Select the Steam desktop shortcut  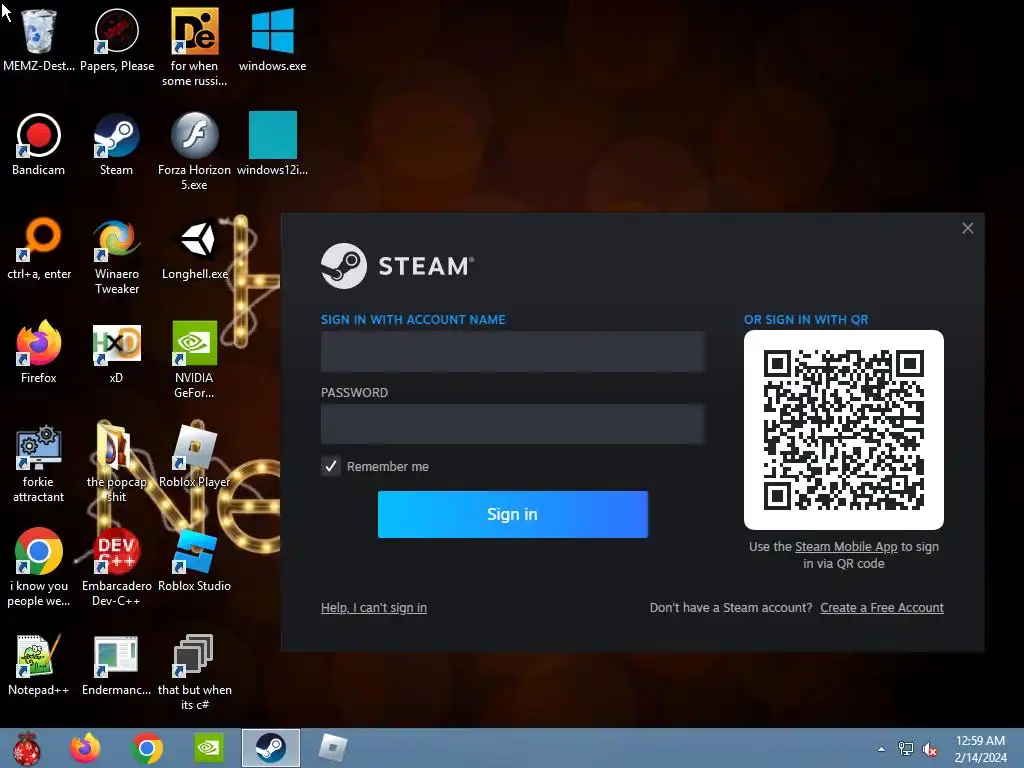point(116,144)
